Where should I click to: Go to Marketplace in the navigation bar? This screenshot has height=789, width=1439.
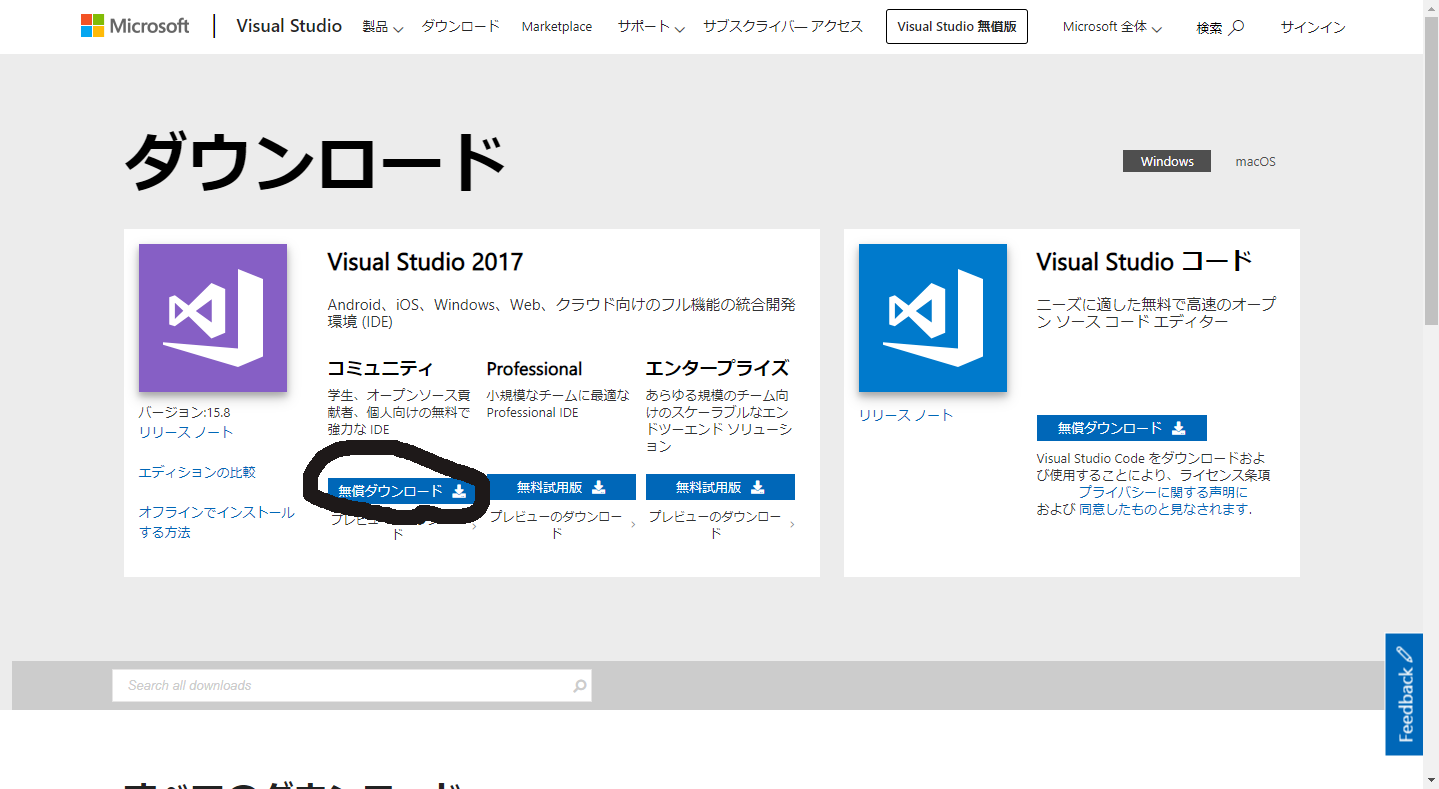(557, 27)
